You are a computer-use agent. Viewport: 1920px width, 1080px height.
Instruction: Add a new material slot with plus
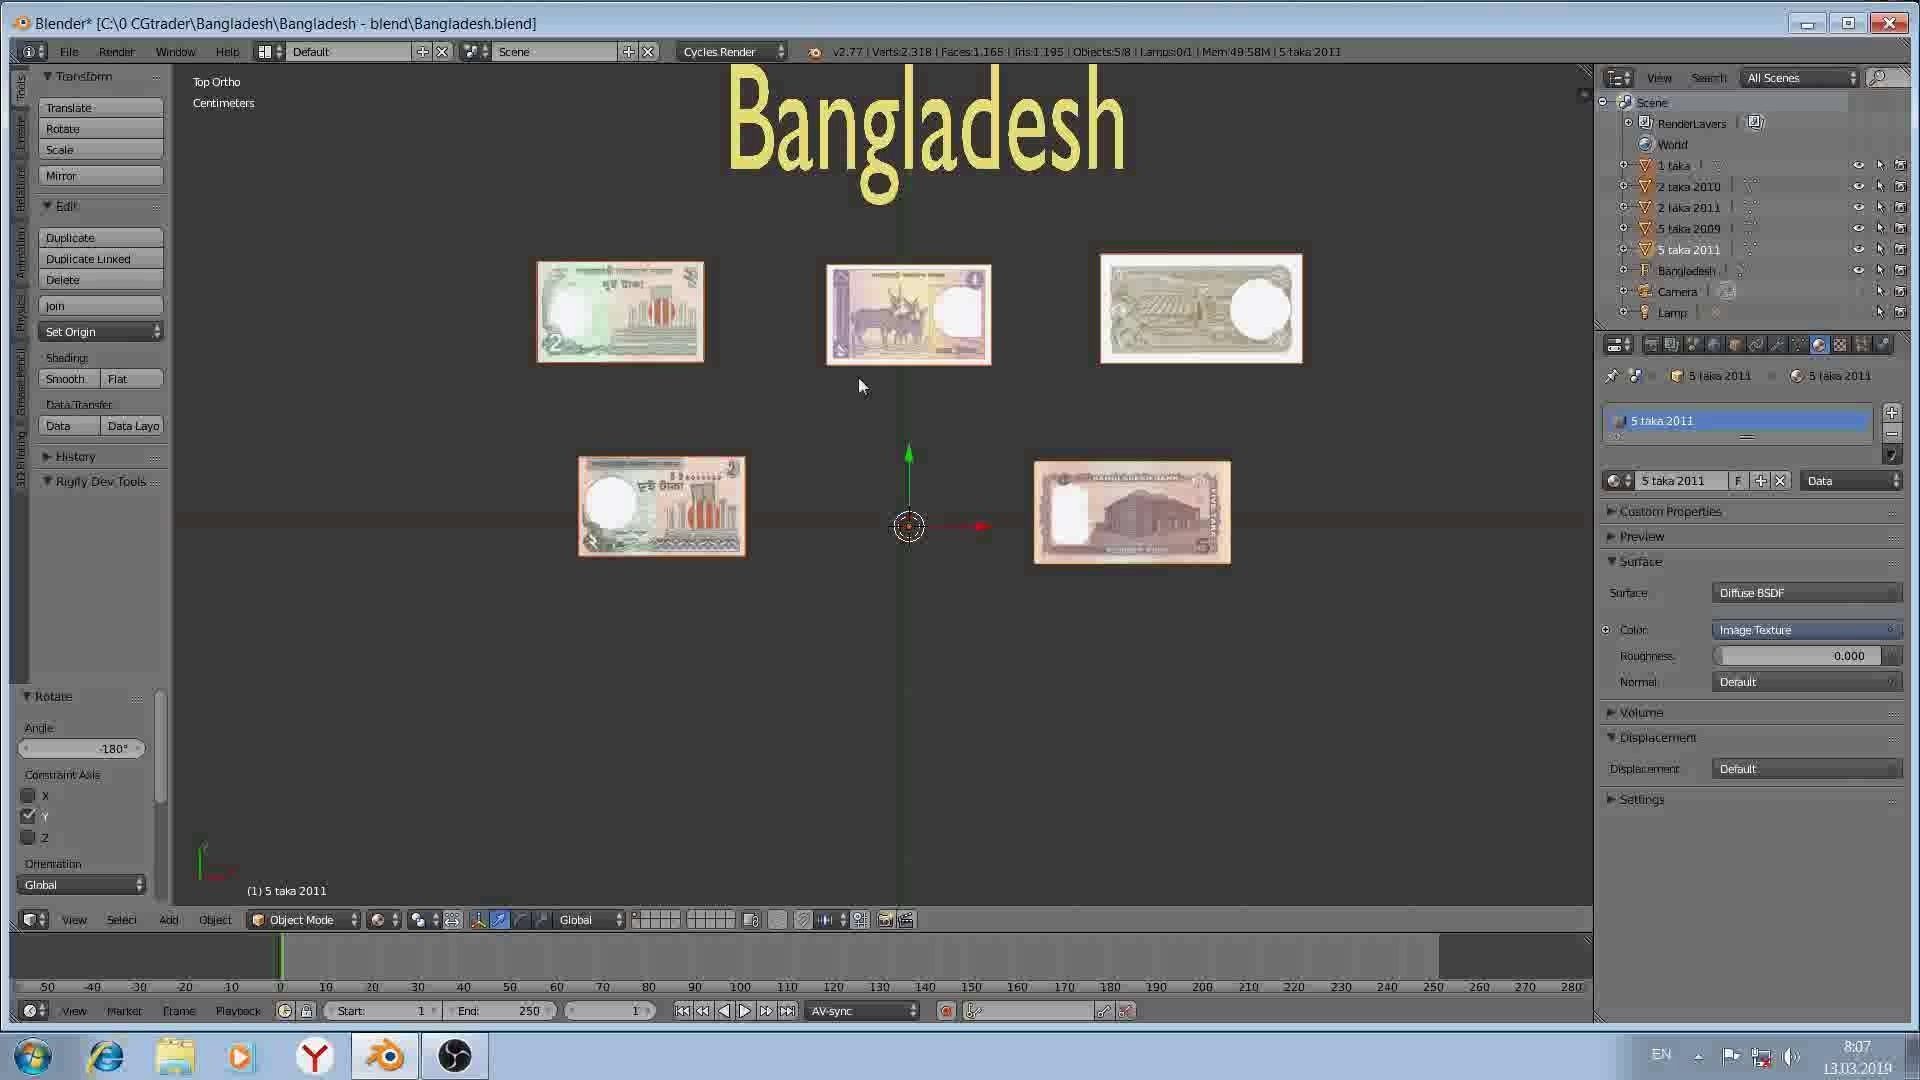[1891, 412]
